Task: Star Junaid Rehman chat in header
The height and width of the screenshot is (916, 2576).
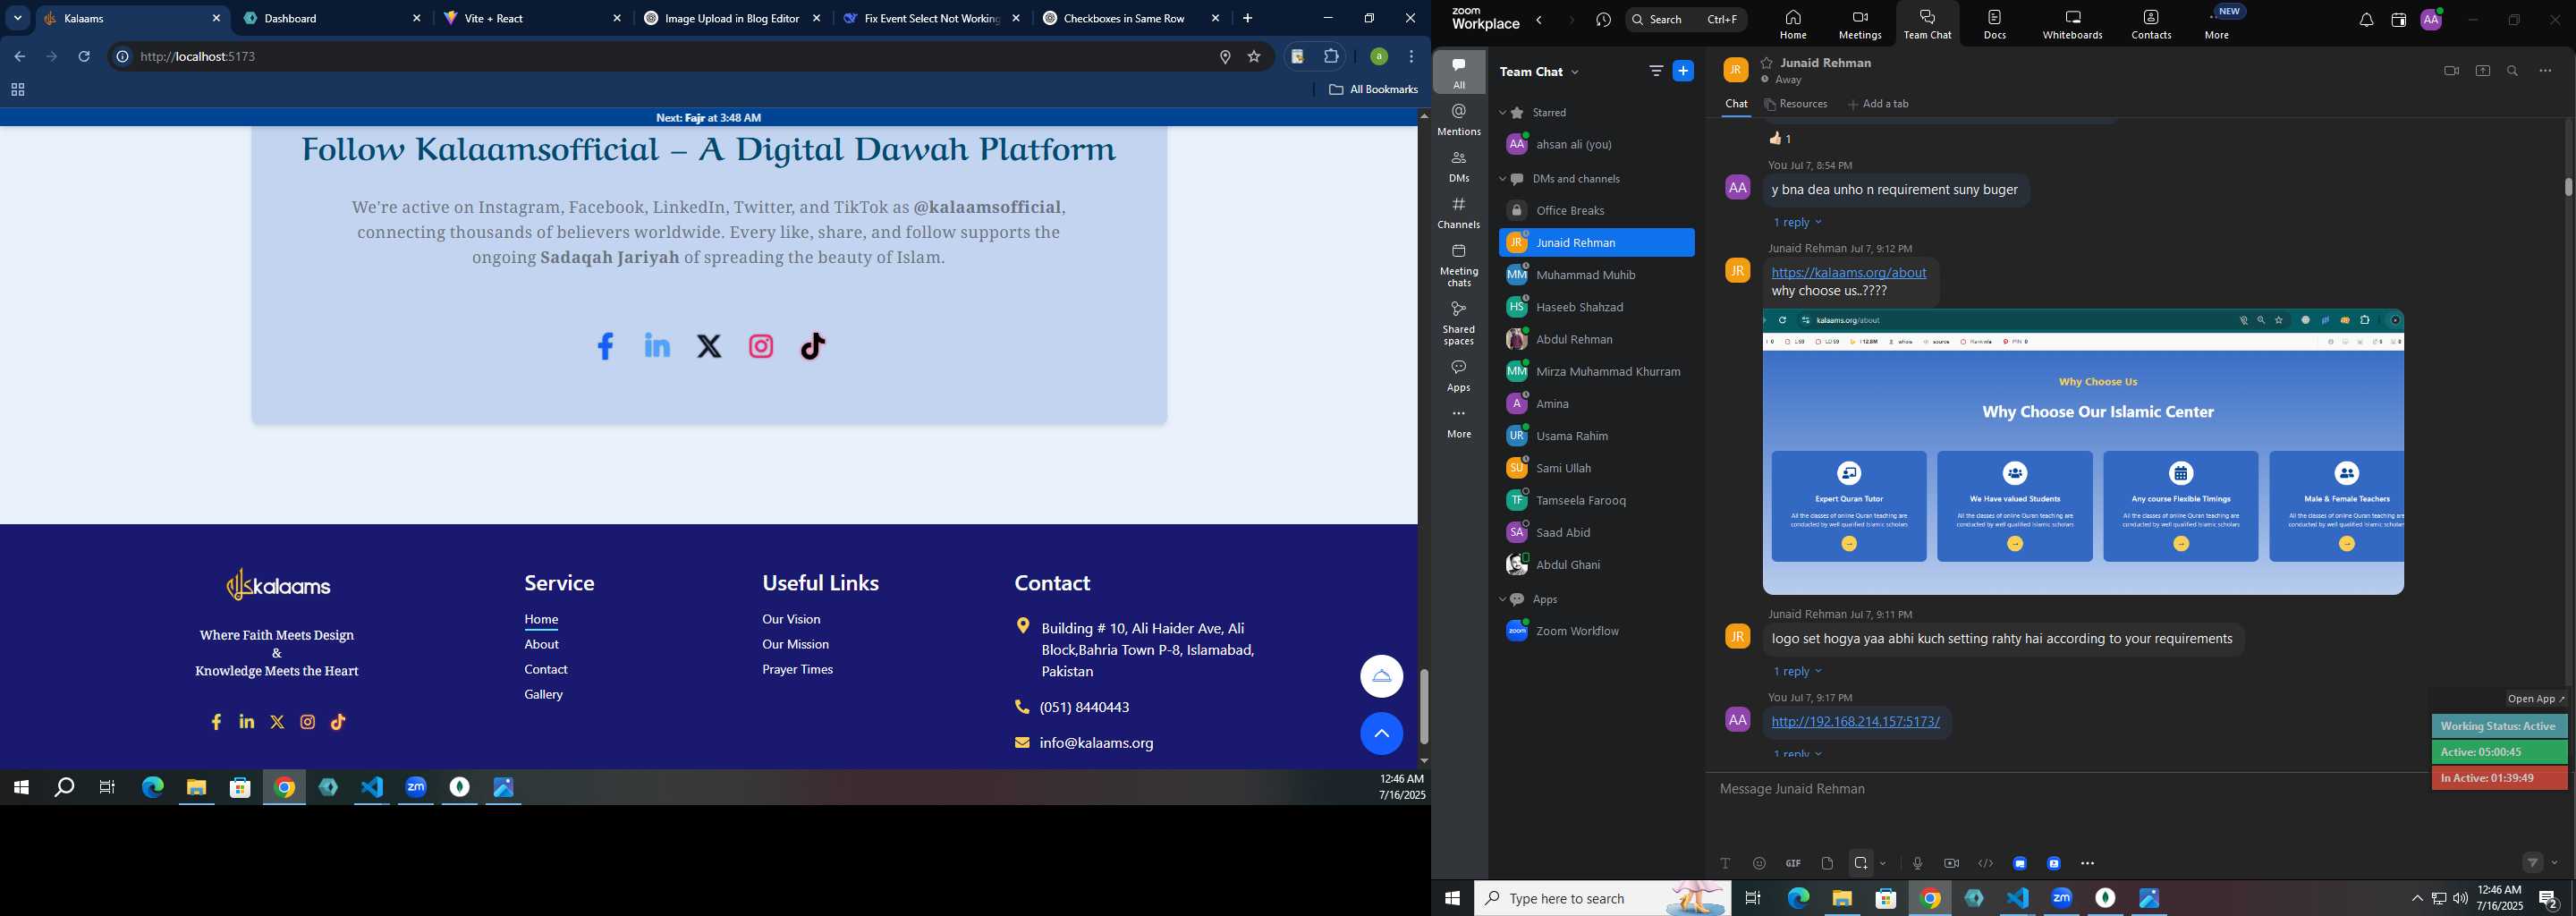Action: tap(1767, 62)
